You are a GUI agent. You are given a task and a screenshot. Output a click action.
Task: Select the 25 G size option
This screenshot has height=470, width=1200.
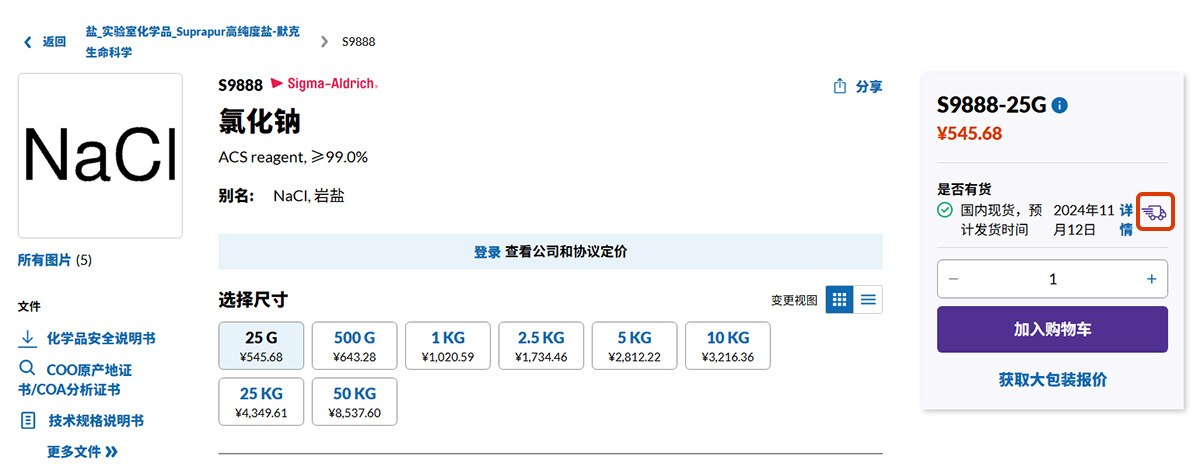(x=261, y=345)
